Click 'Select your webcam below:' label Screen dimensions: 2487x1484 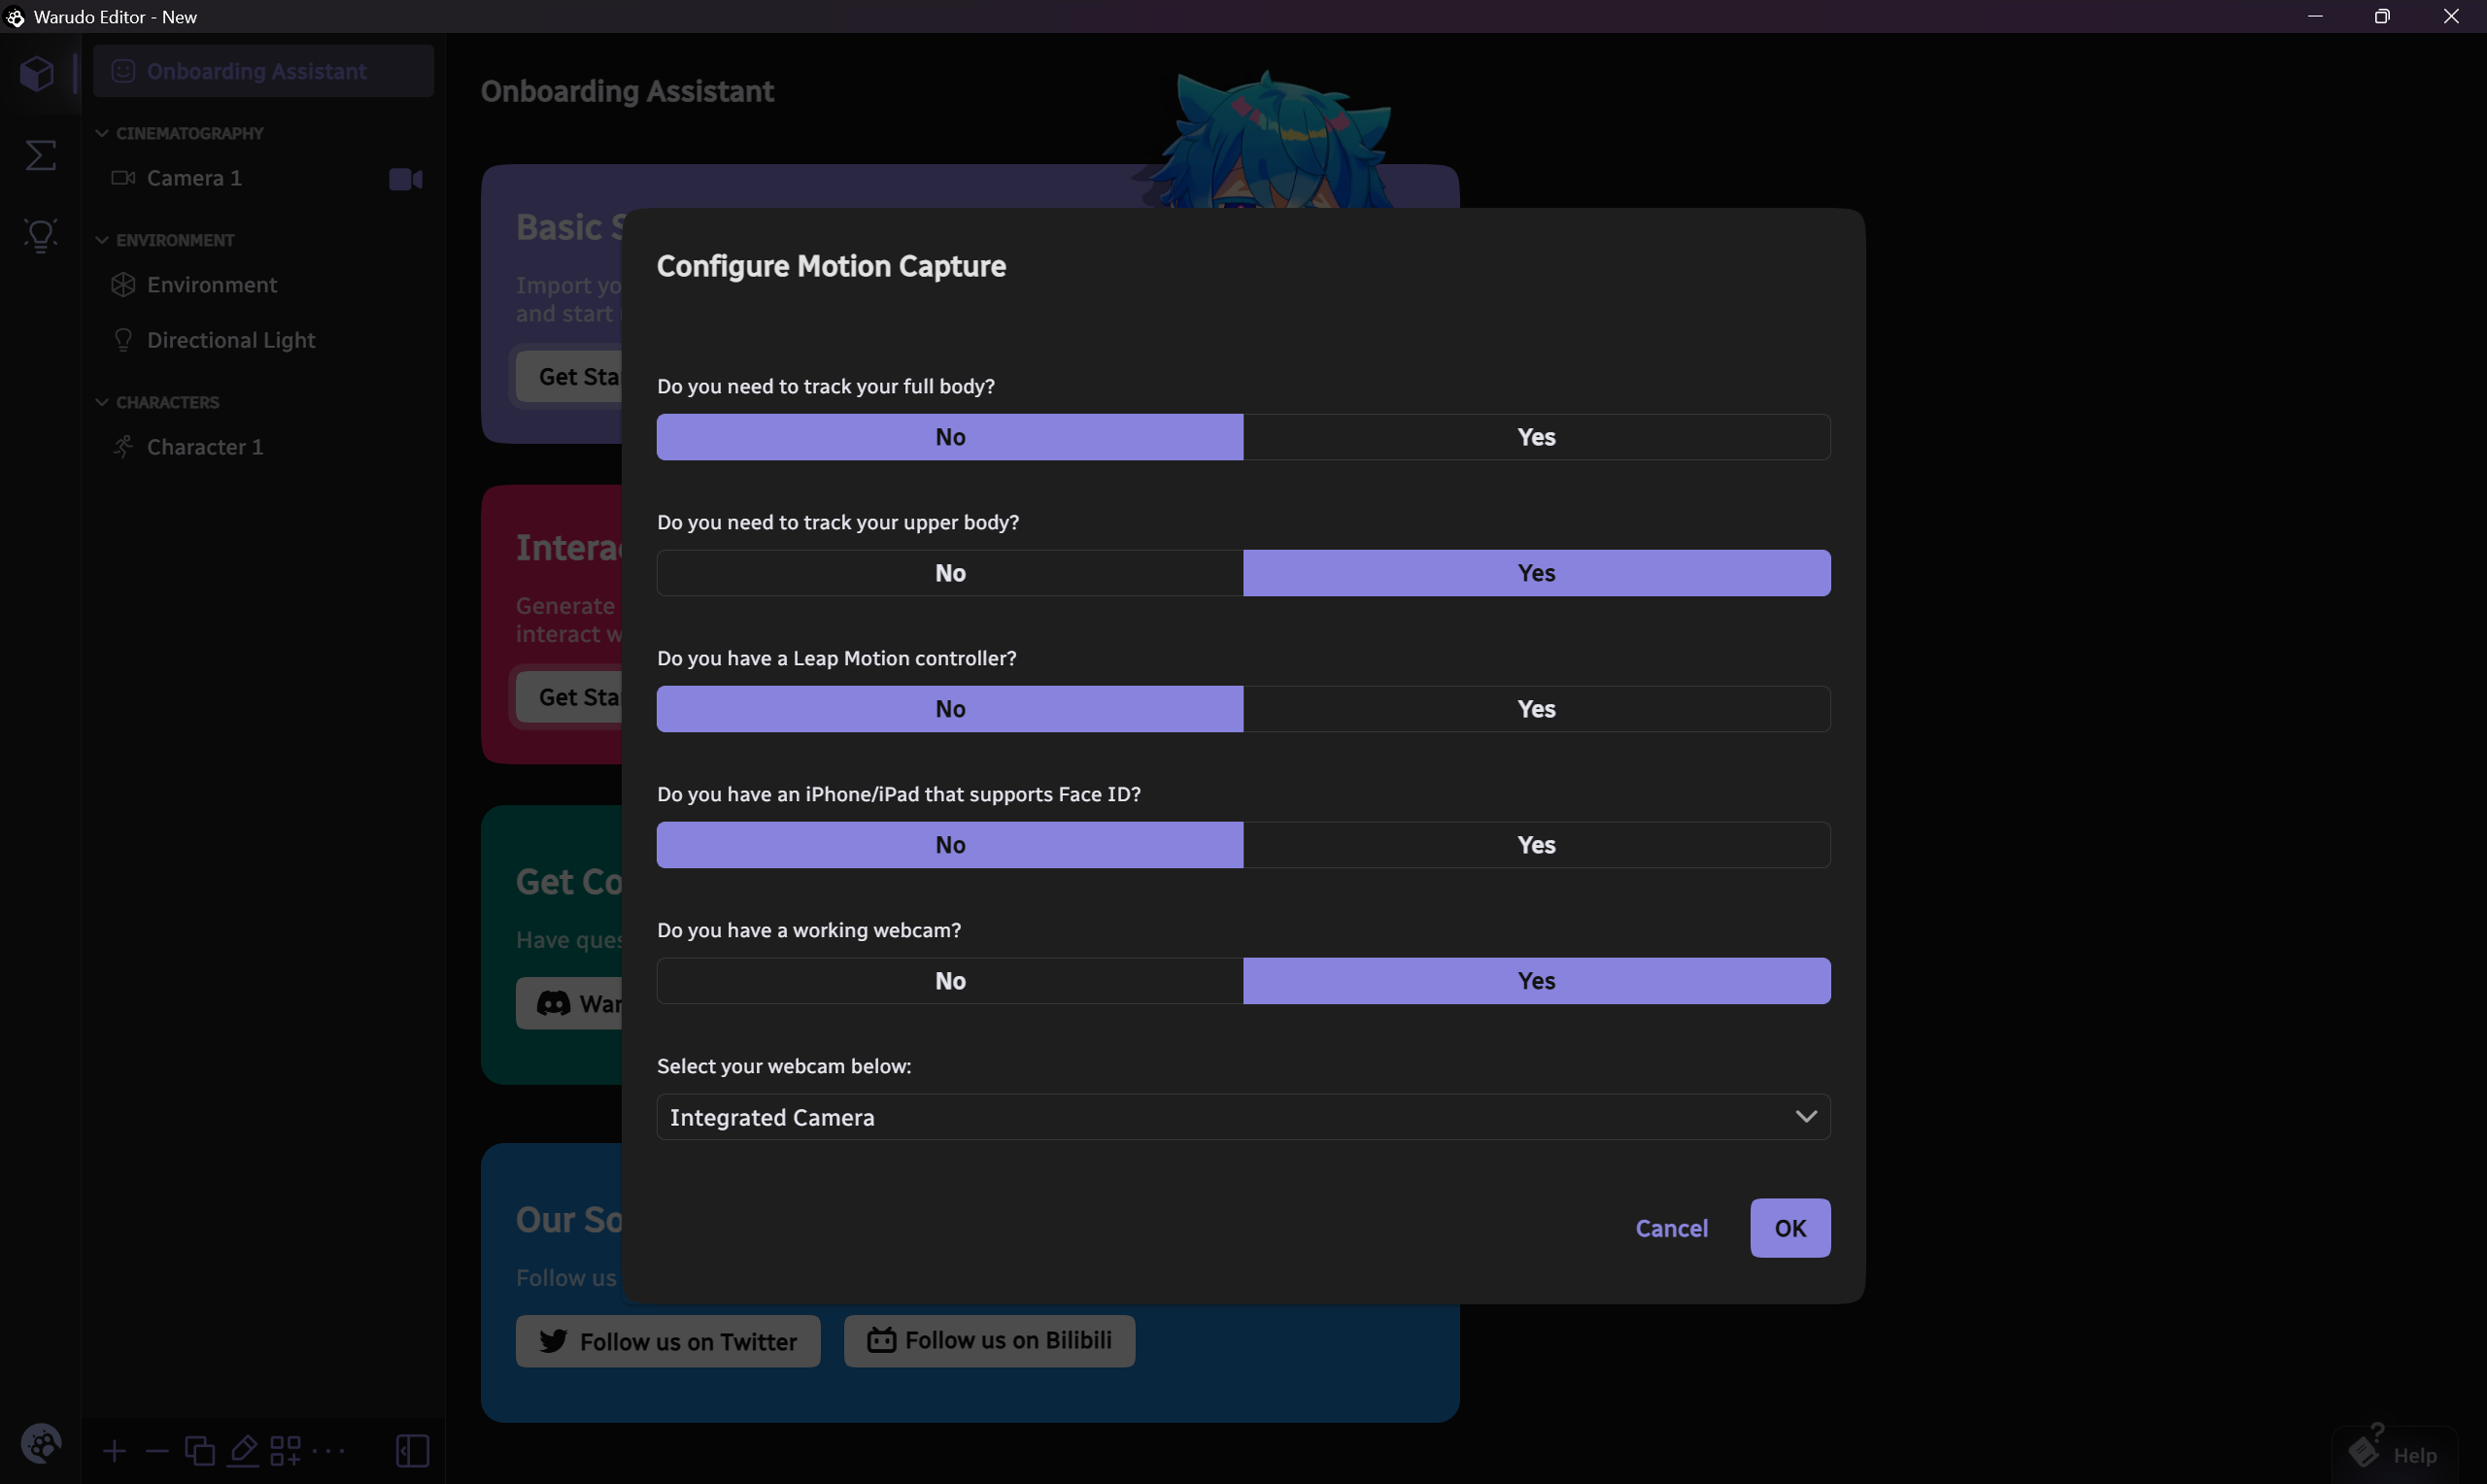784,1066
